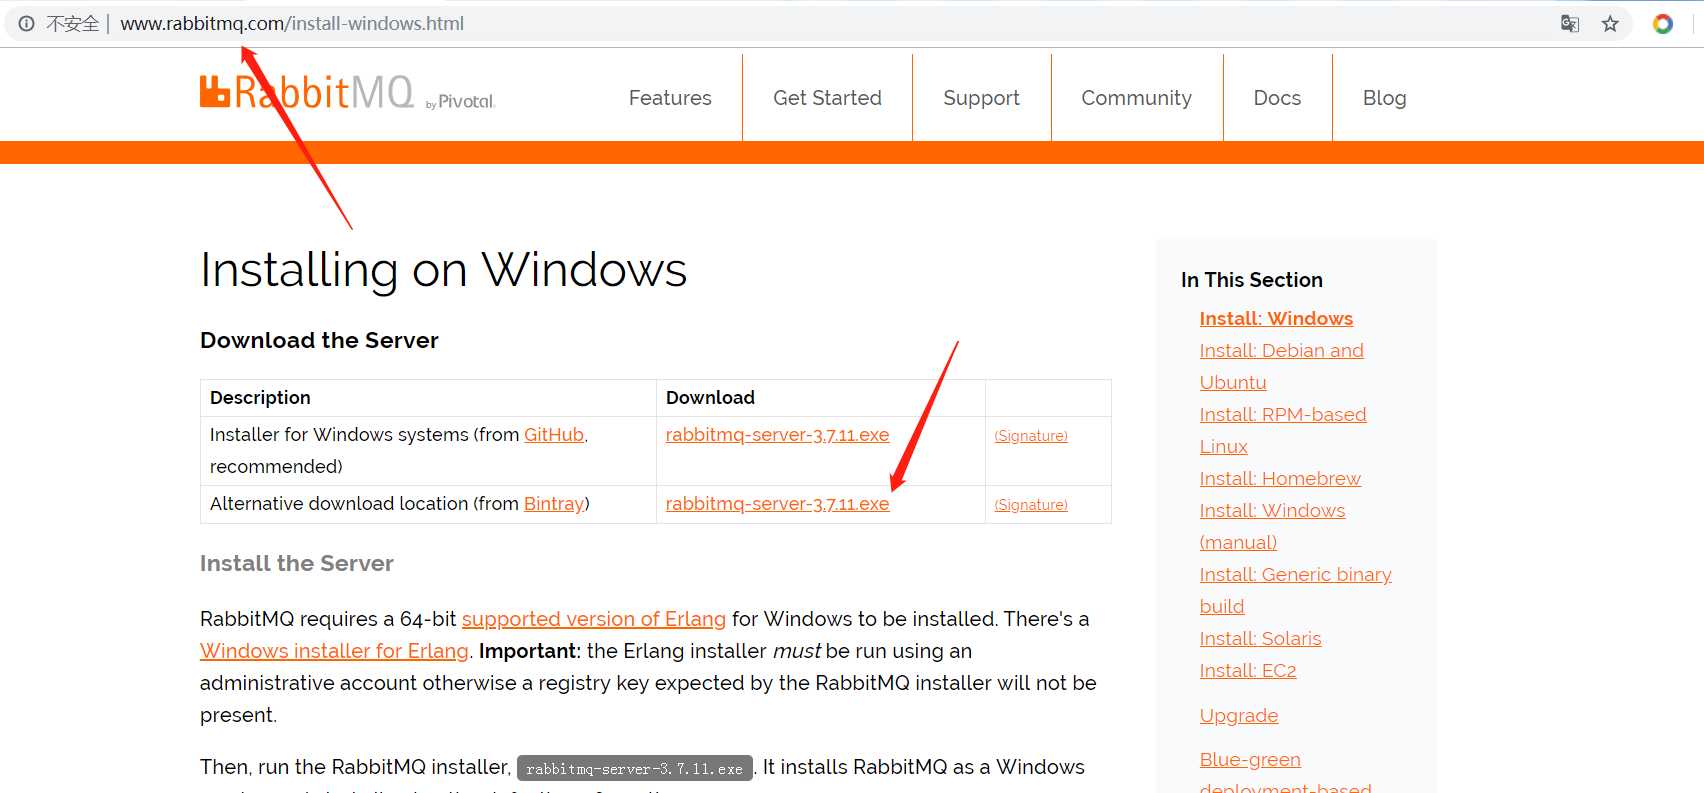
Task: Open Install: Generic binary build link
Action: point(1295,591)
